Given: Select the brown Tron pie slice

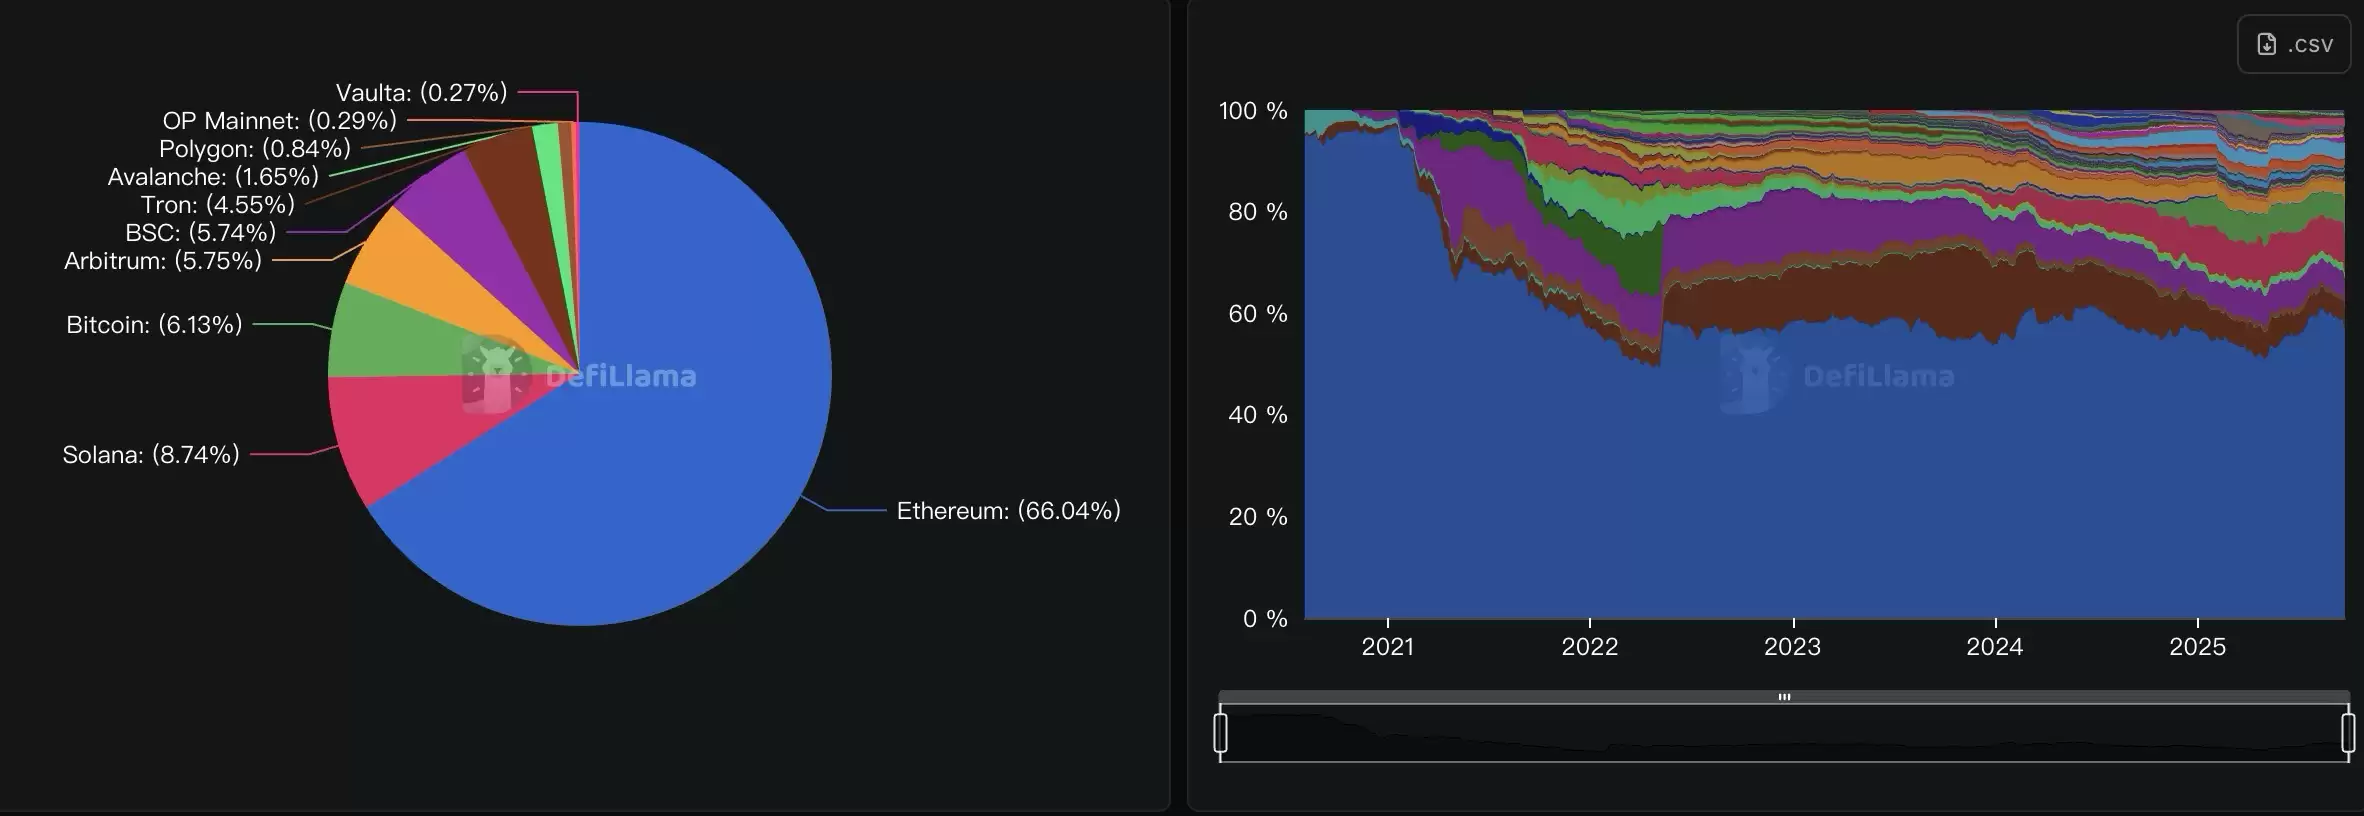Looking at the screenshot, I should 510,170.
